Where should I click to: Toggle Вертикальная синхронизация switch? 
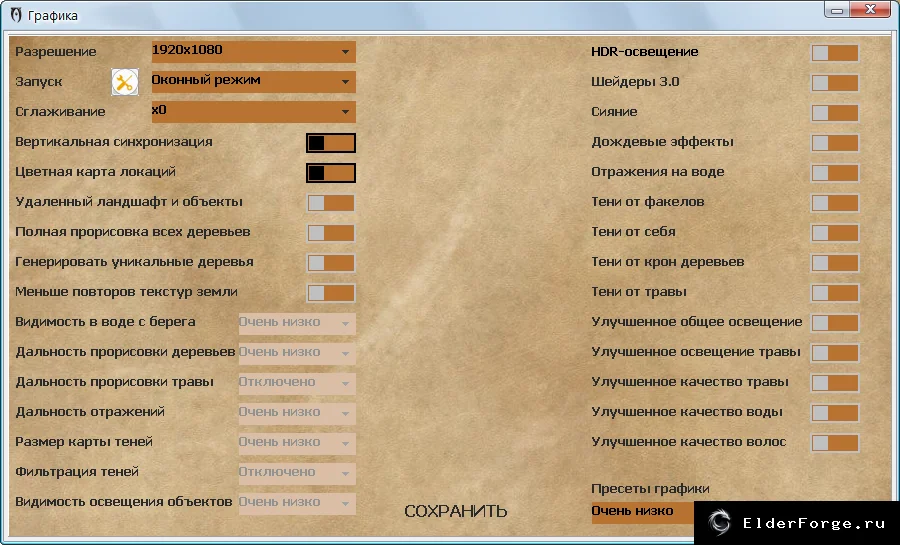[x=331, y=143]
